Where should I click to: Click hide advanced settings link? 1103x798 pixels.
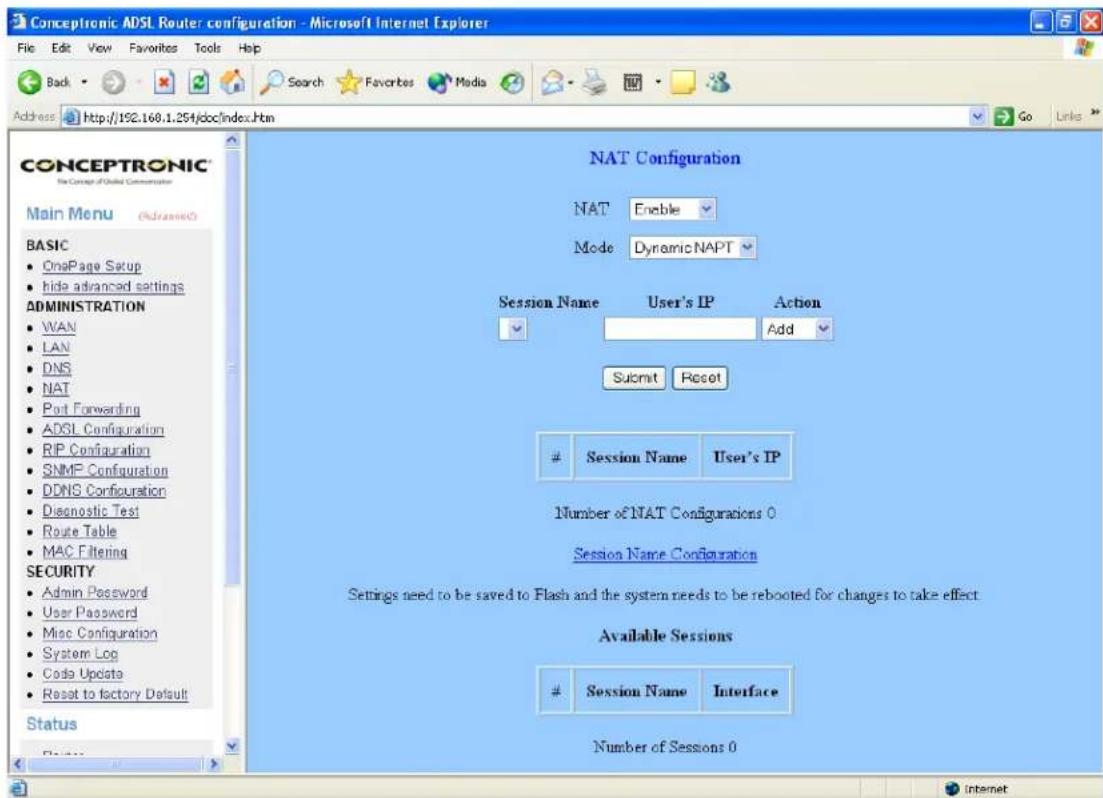click(113, 286)
